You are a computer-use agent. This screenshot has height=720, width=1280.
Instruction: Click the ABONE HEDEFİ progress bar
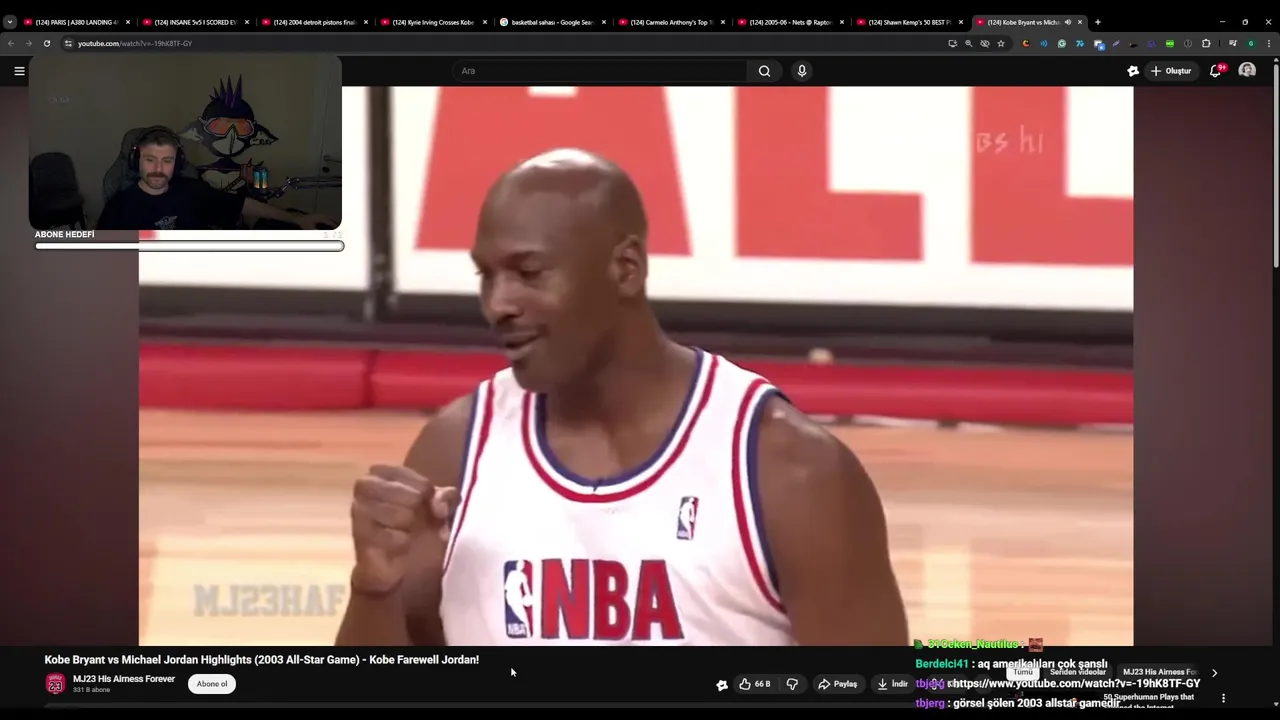189,246
